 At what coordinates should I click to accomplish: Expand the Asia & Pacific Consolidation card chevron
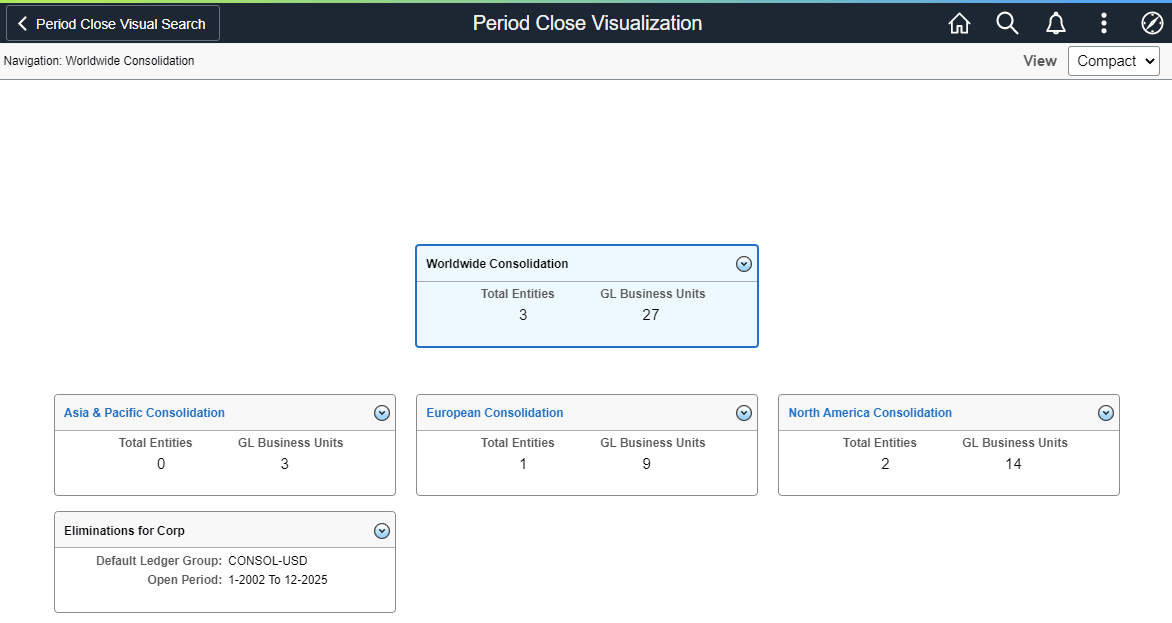pos(381,412)
